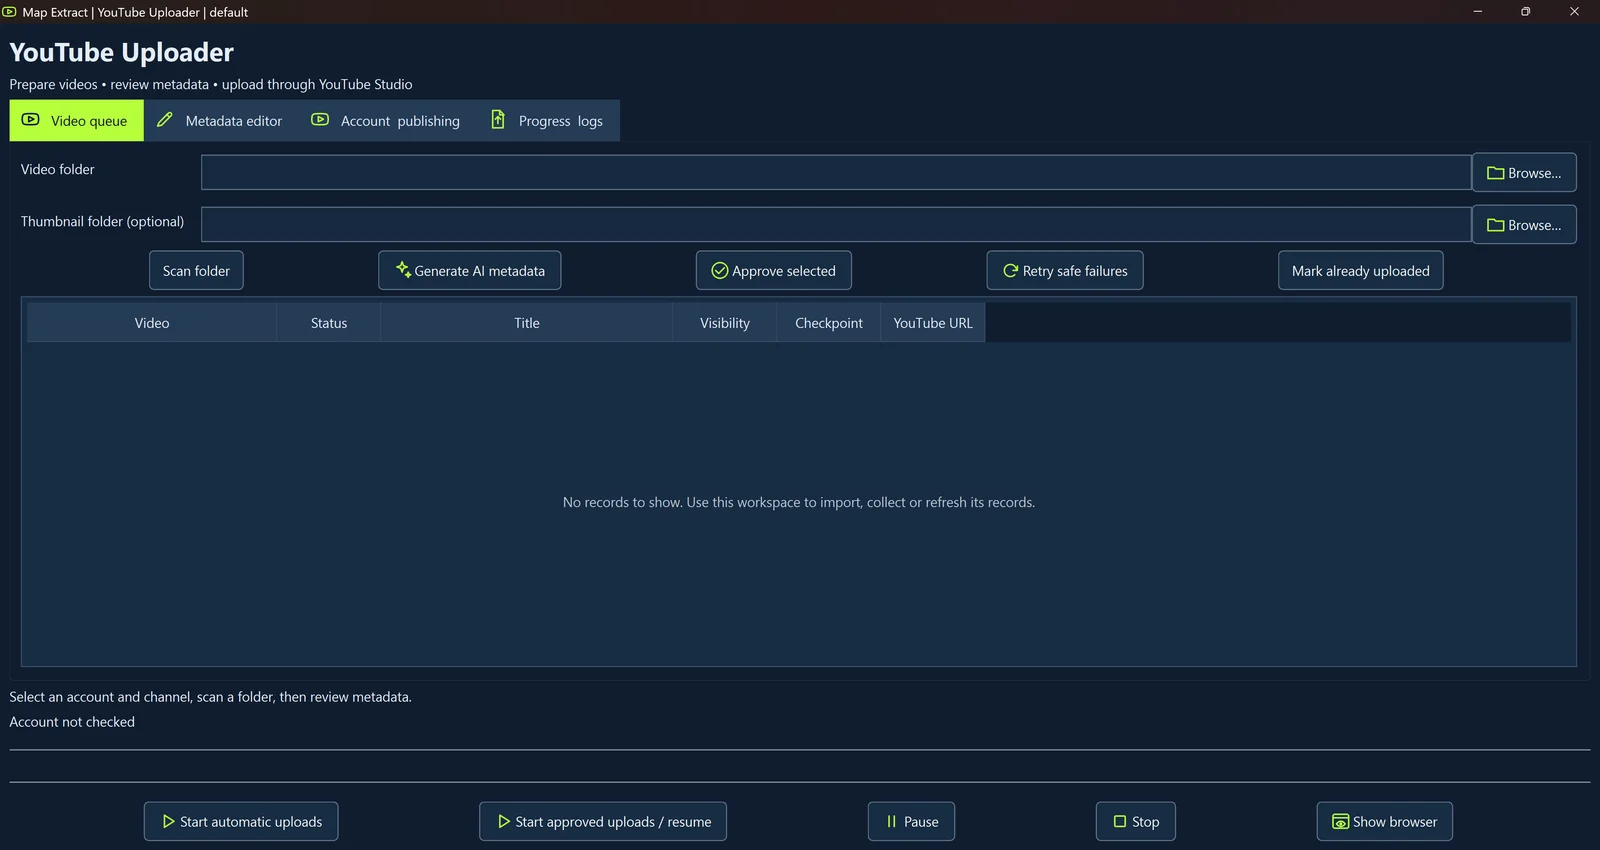Viewport: 1600px width, 850px height.
Task: Click the play icon on Start approved uploads
Action: 504,821
